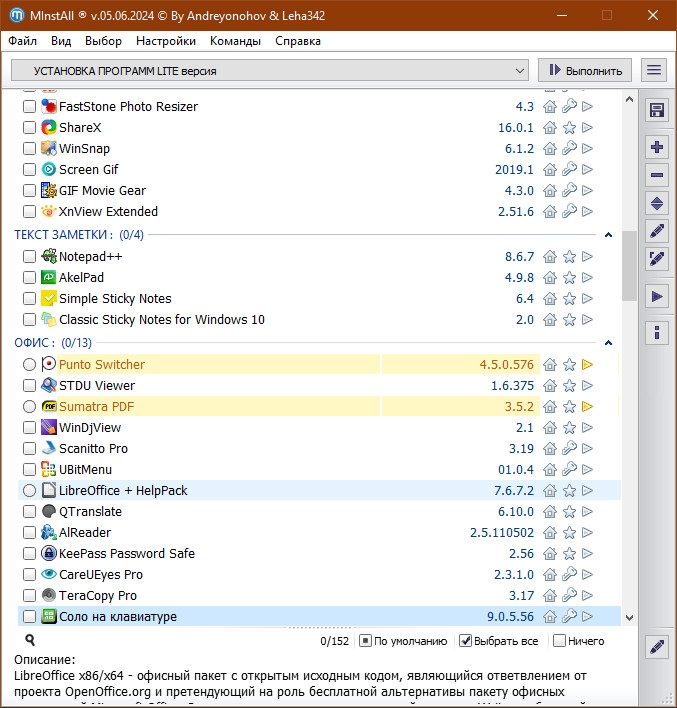Screen dimensions: 677x708
Task: Click the play icon for XnView Extended
Action: [587, 211]
